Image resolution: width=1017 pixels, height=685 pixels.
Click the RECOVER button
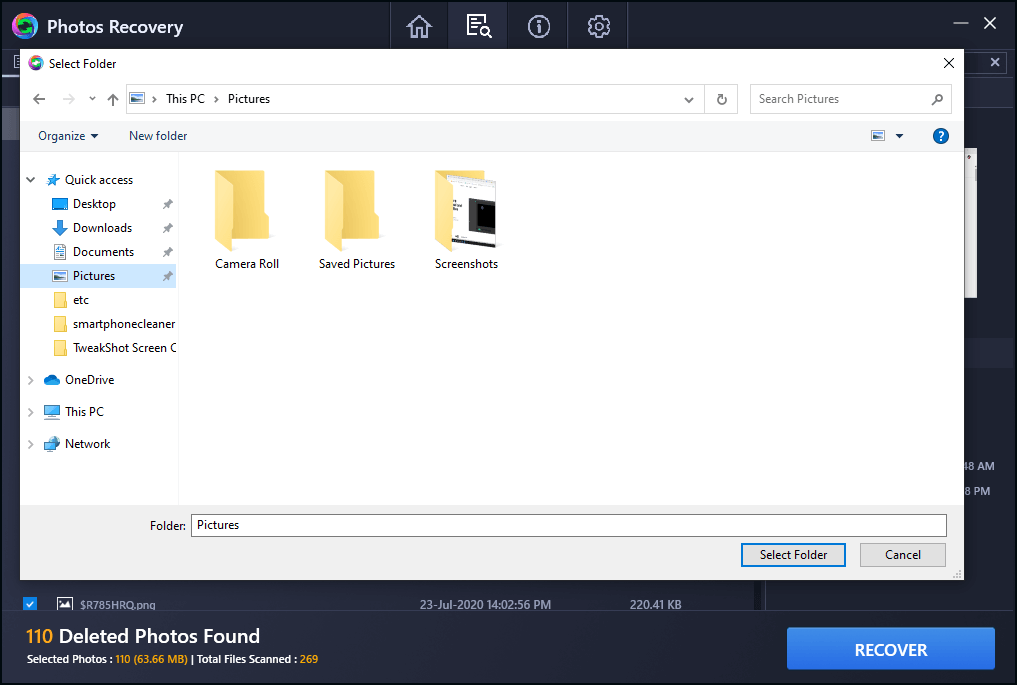[x=891, y=649]
